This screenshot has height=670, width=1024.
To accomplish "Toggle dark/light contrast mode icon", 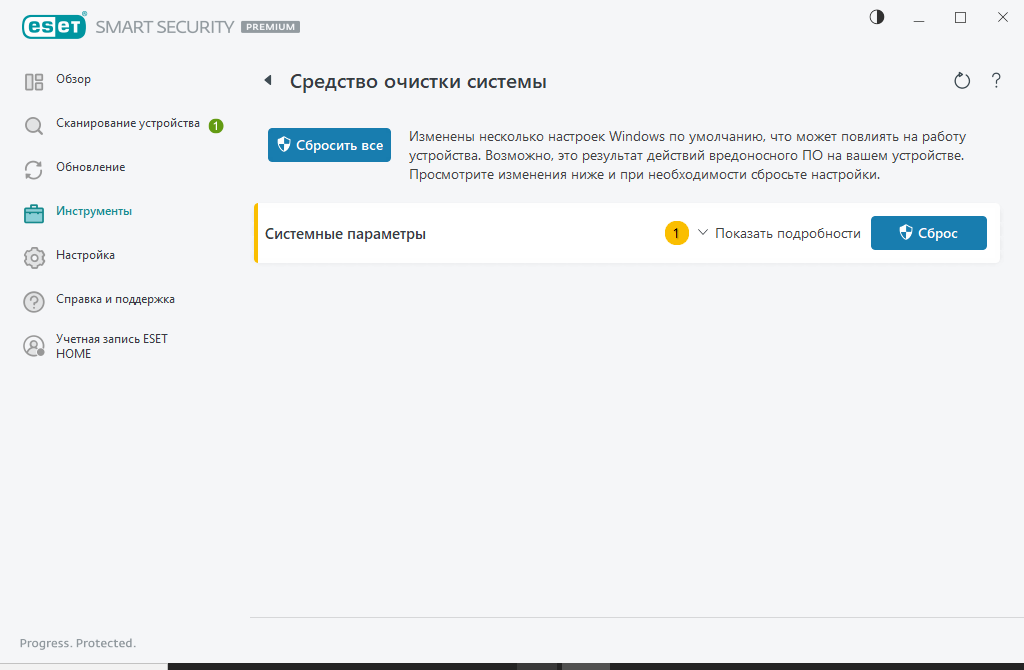I will pyautogui.click(x=876, y=18).
